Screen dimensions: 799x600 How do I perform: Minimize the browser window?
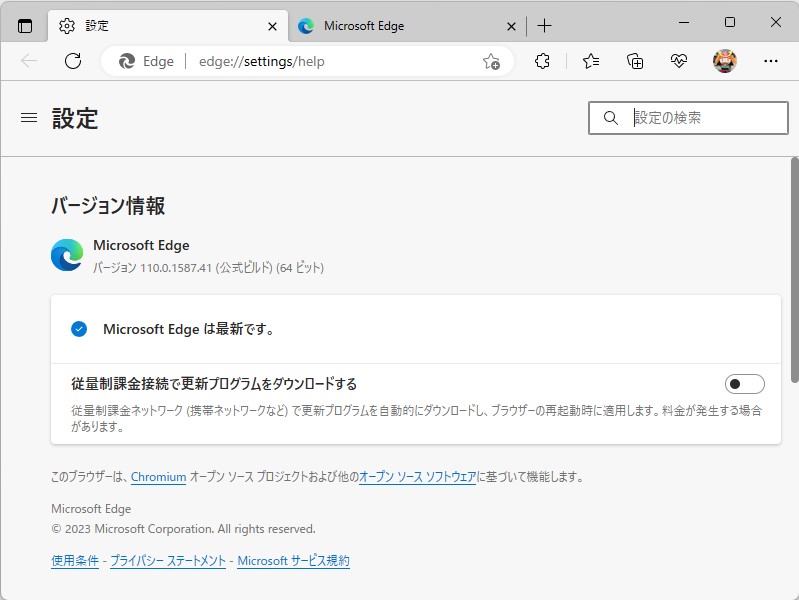(x=684, y=22)
